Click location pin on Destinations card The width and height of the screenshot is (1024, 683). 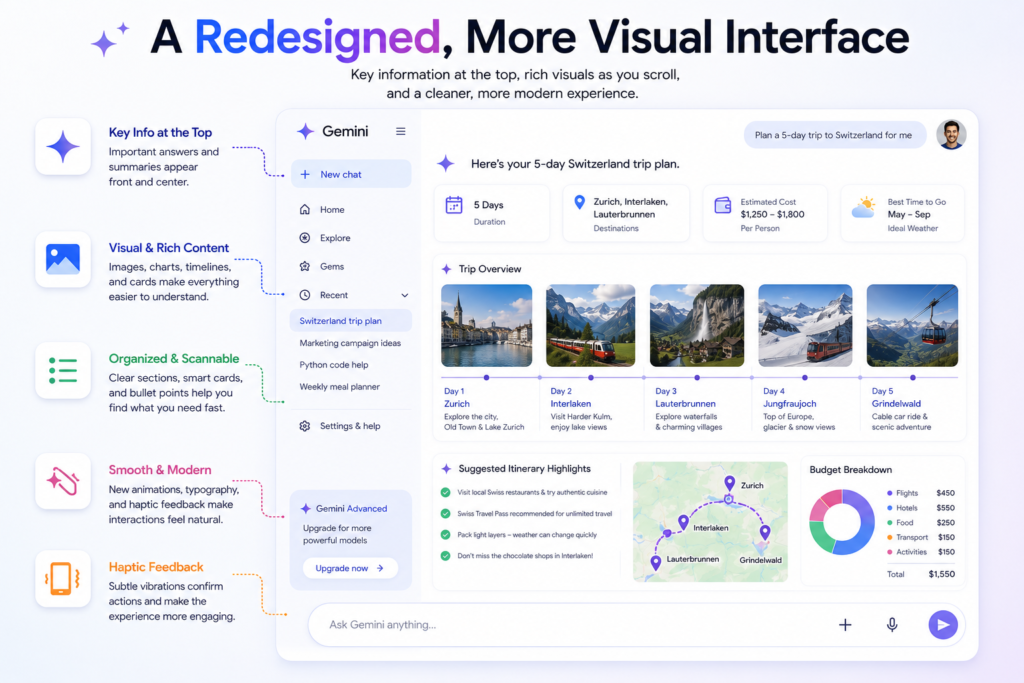[x=579, y=202]
